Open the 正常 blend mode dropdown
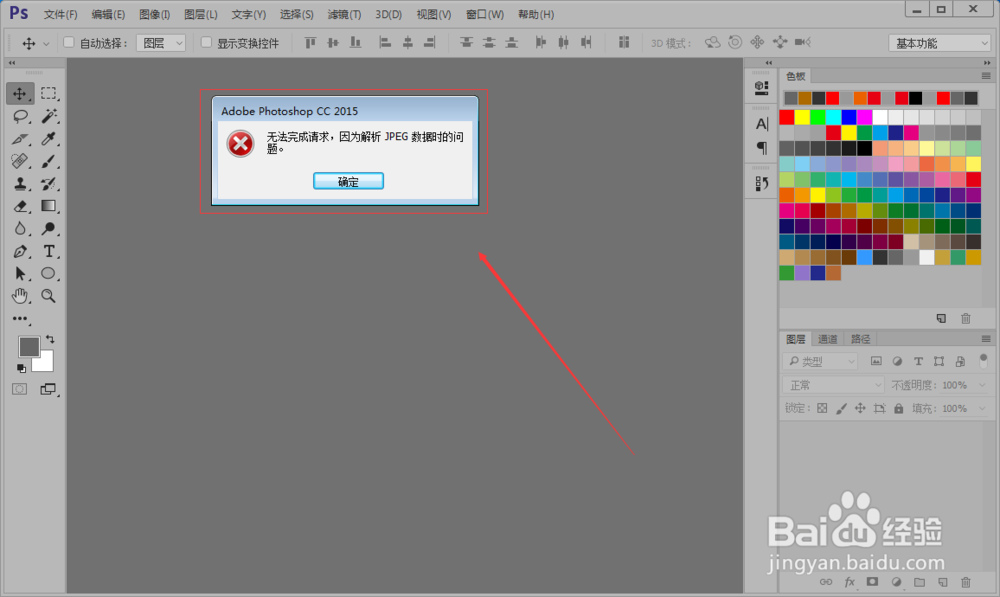This screenshot has width=1000, height=597. [833, 385]
